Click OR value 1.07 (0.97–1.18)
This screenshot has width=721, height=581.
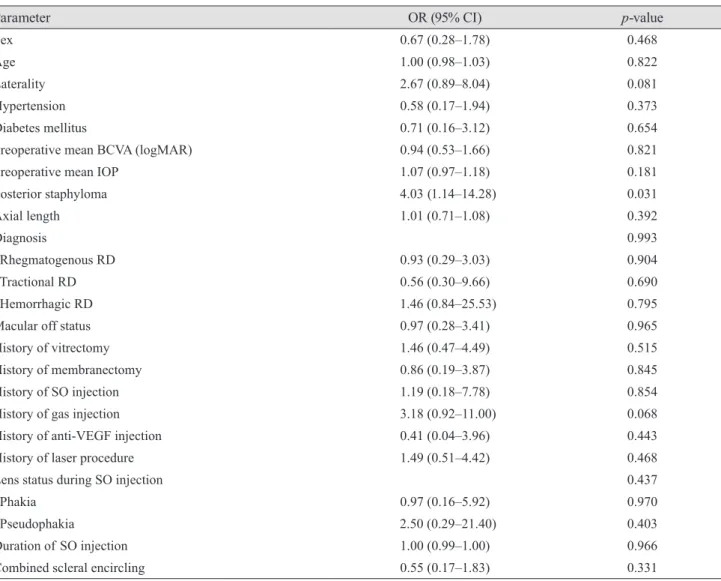tap(445, 172)
